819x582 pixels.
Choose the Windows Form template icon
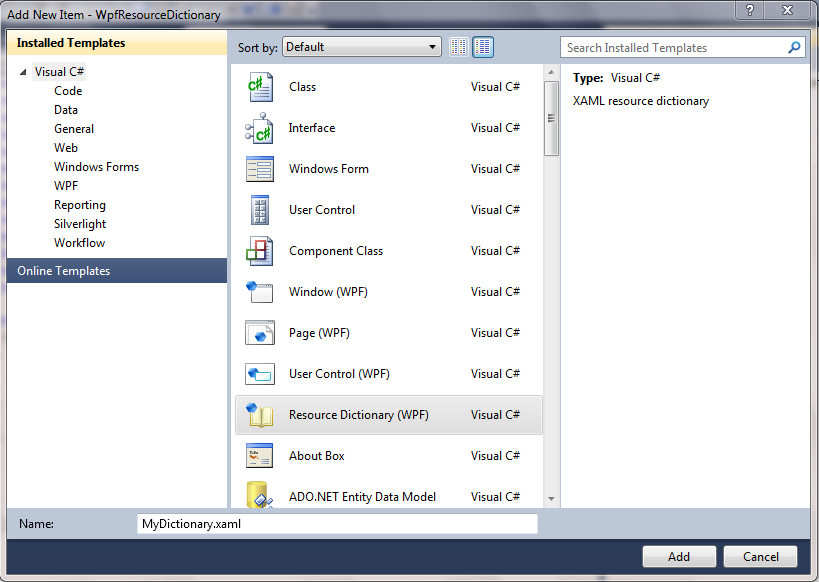(x=260, y=169)
